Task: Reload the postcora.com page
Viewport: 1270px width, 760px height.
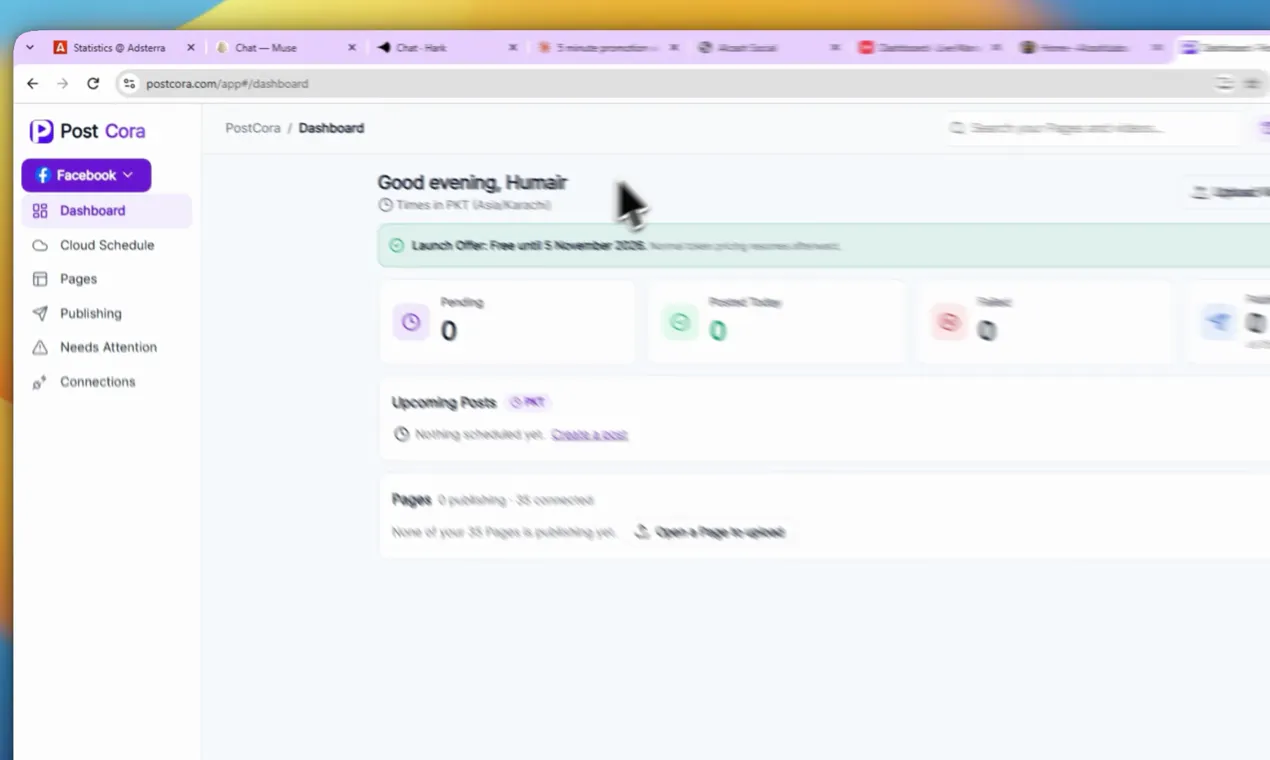Action: (93, 84)
